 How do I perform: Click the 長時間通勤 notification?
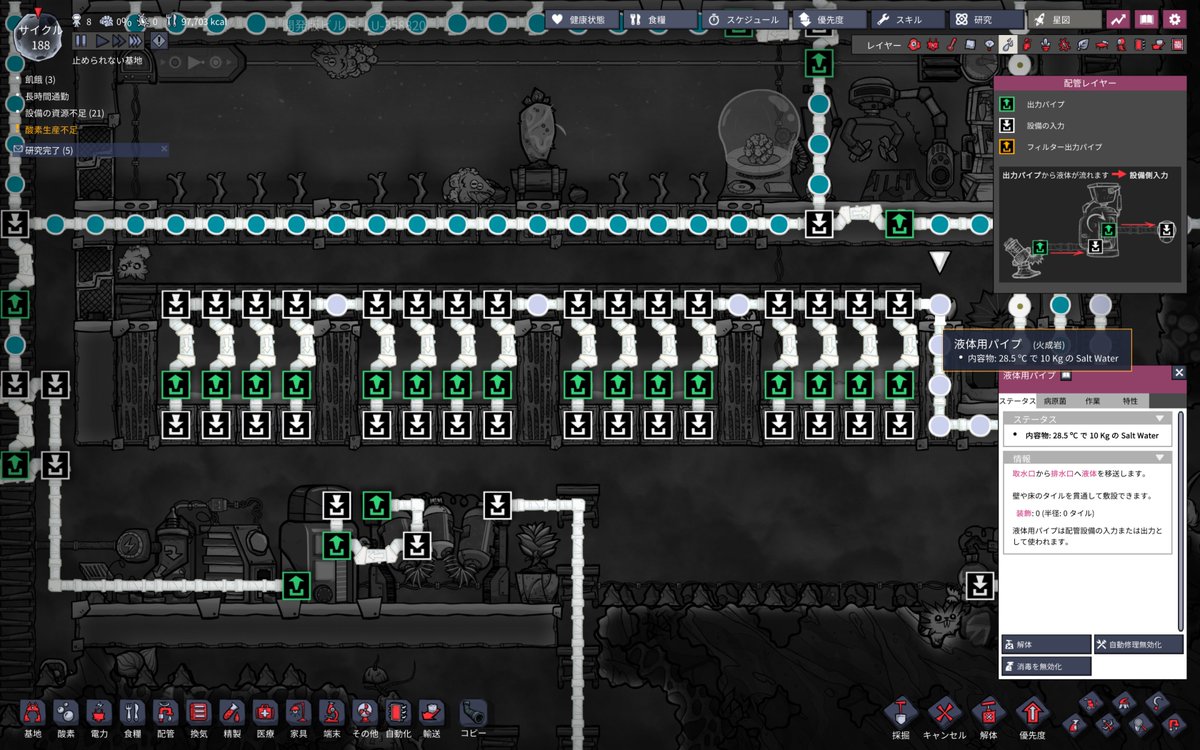pos(47,96)
